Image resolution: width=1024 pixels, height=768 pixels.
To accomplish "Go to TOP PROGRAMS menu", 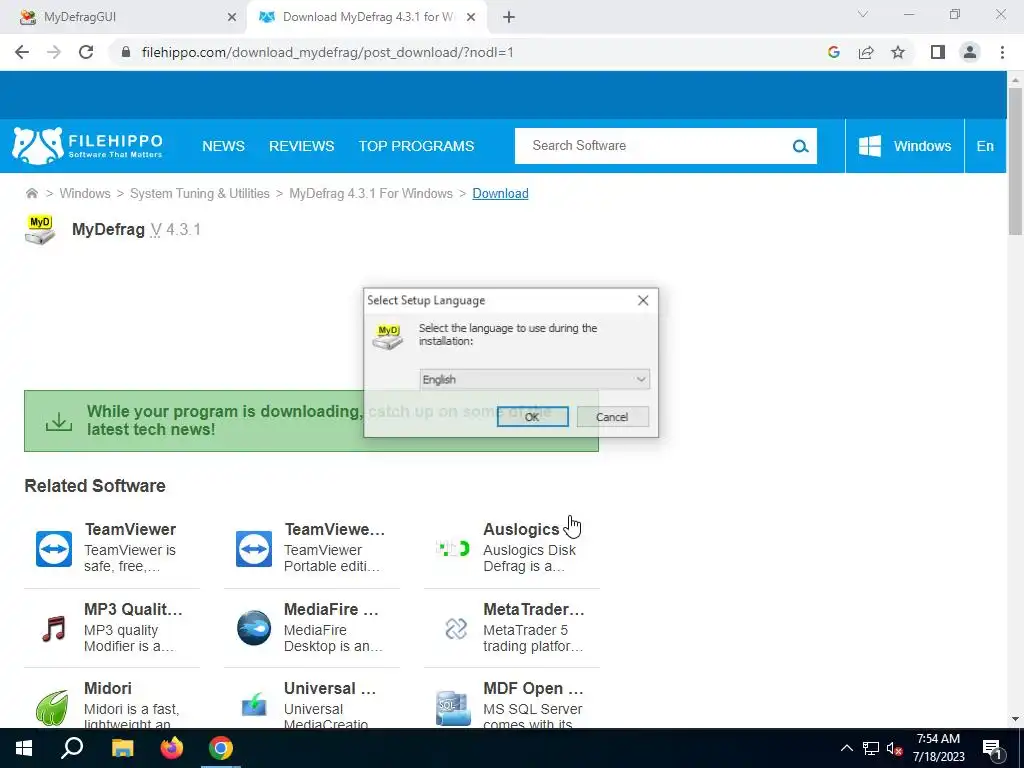I will (x=417, y=146).
